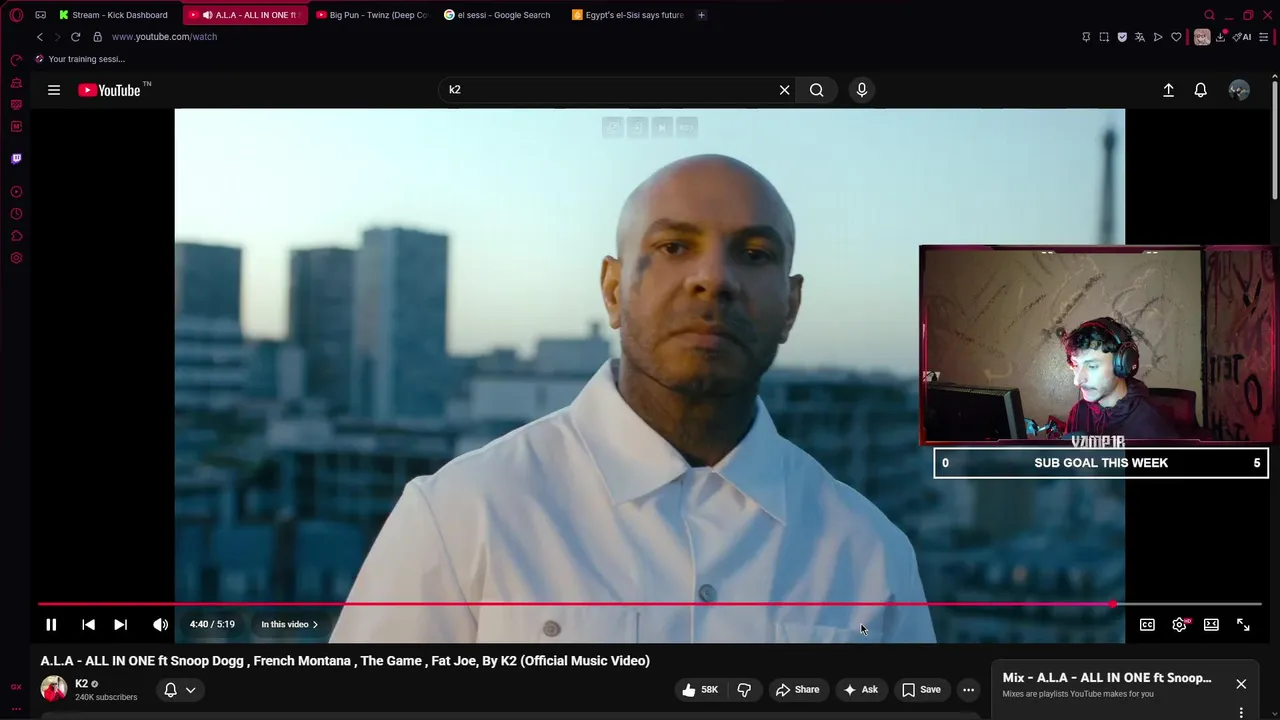Toggle channel notification bell for K2

170,690
